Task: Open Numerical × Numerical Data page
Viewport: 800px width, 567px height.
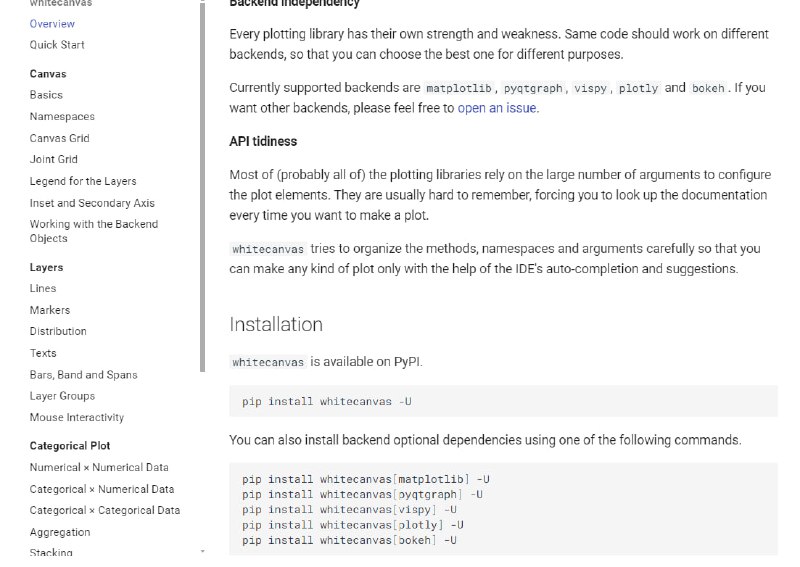Action: 99,468
